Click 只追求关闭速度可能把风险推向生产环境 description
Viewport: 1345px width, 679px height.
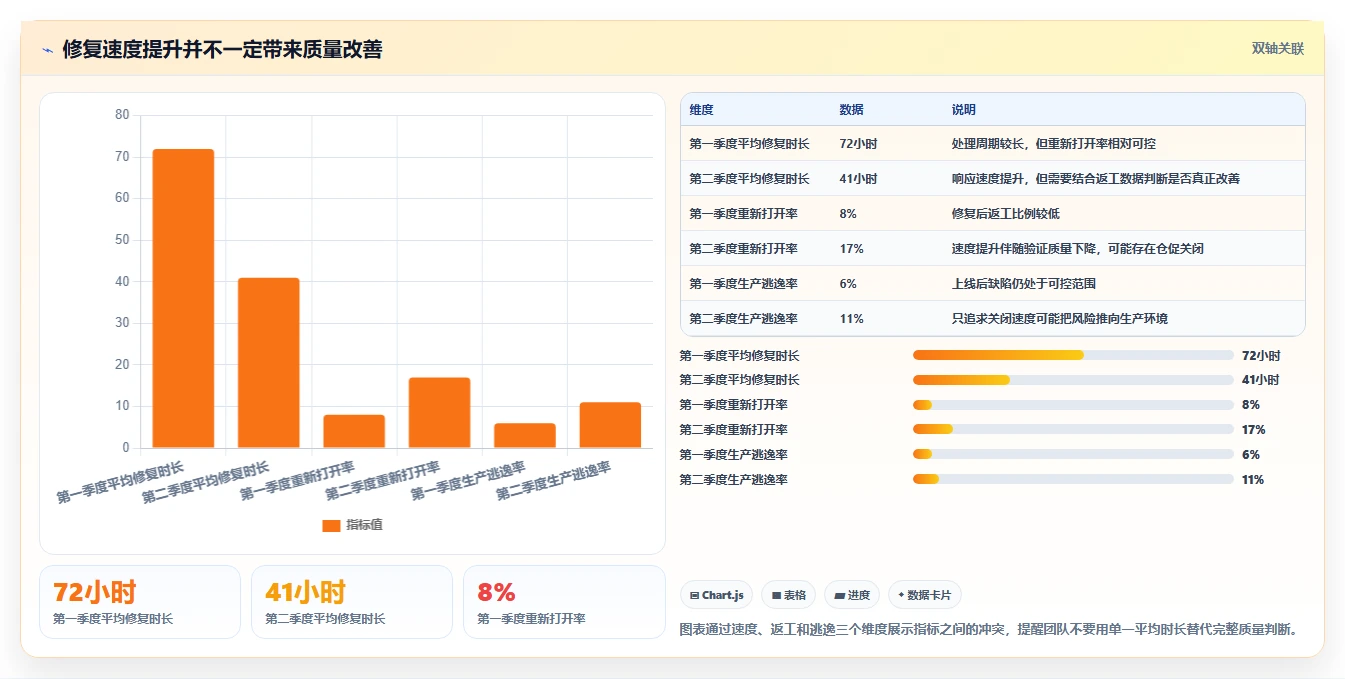[1060, 319]
